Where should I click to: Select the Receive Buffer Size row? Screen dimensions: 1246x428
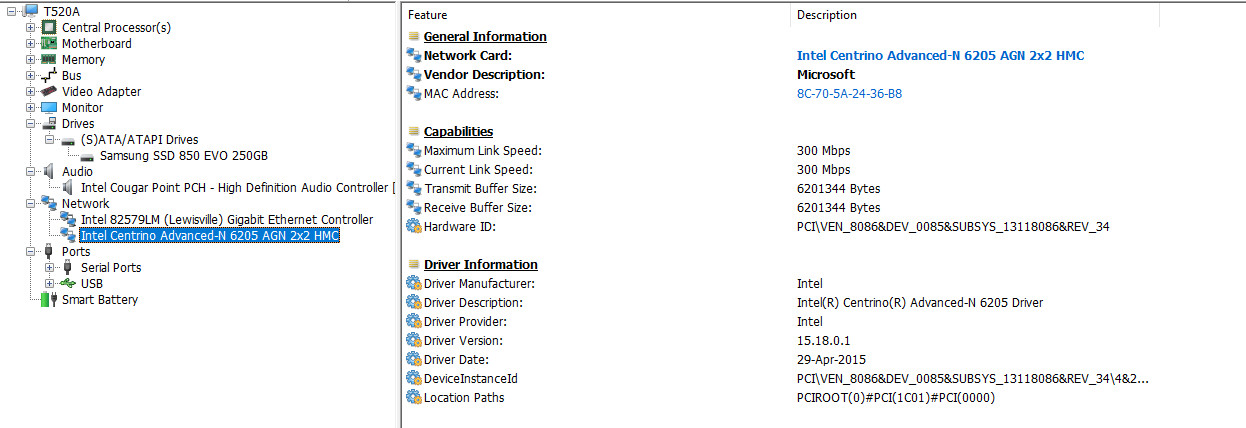point(825,208)
